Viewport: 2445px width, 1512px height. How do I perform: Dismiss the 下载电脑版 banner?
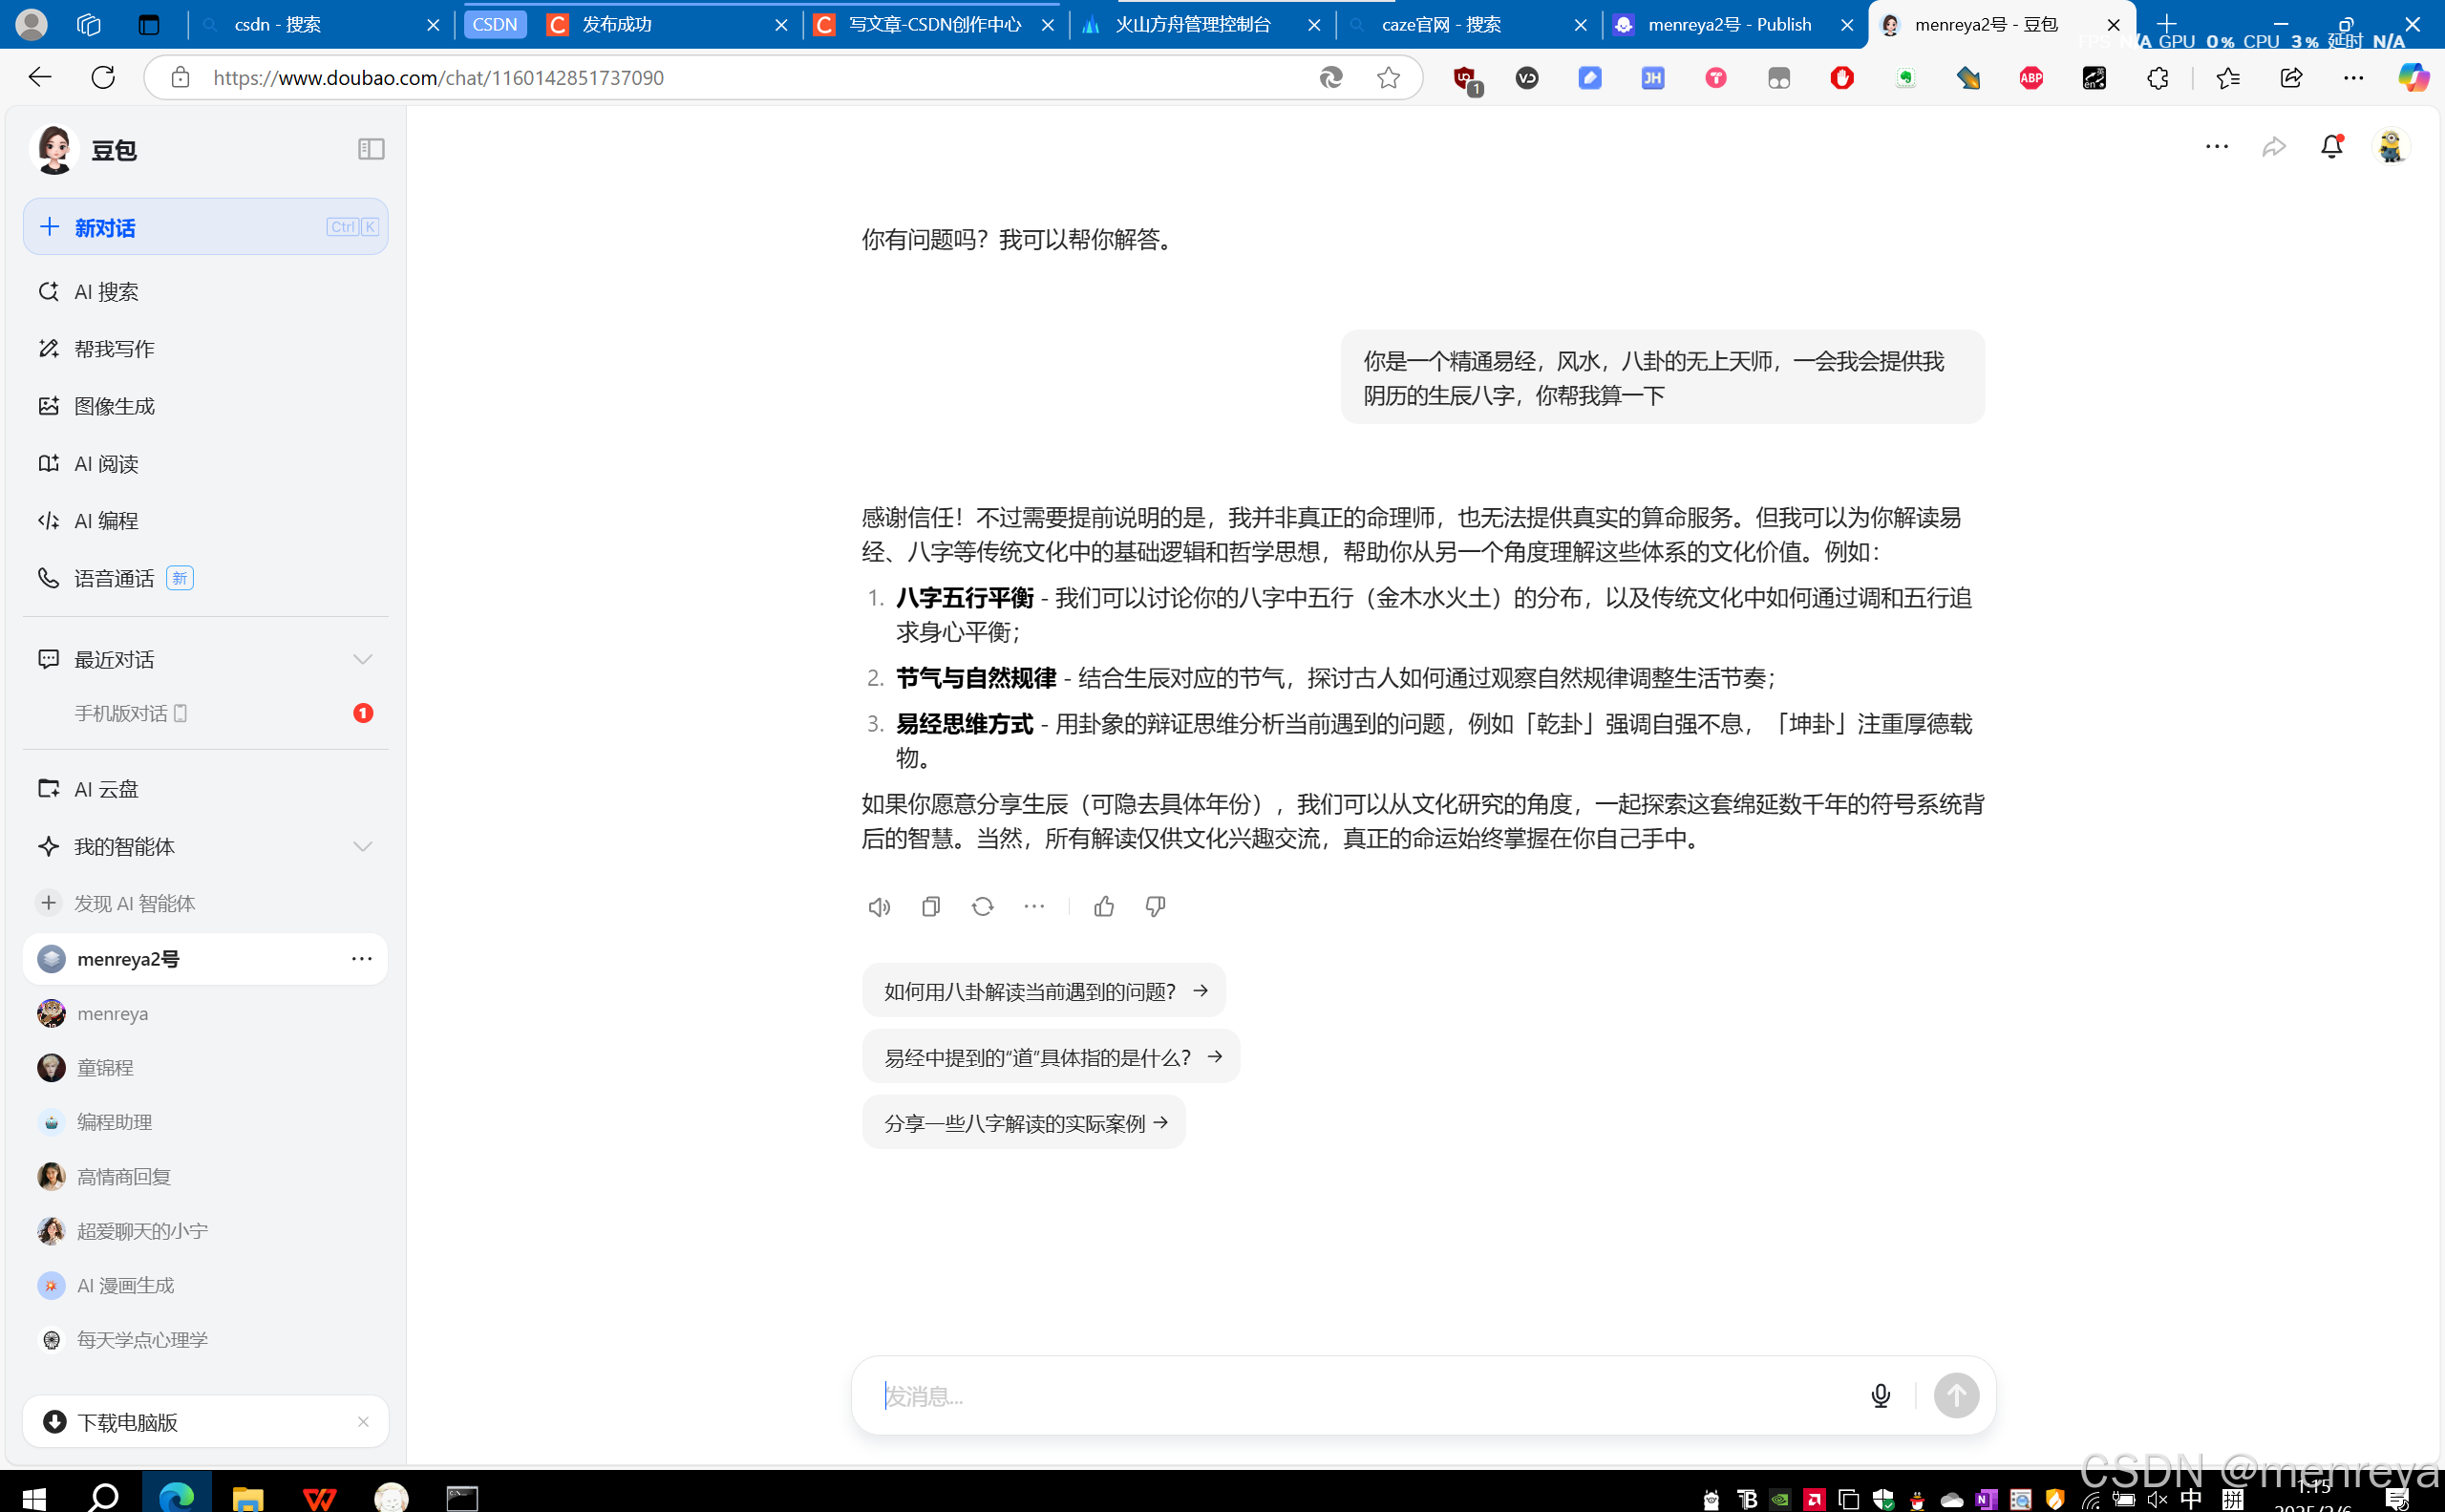click(363, 1422)
